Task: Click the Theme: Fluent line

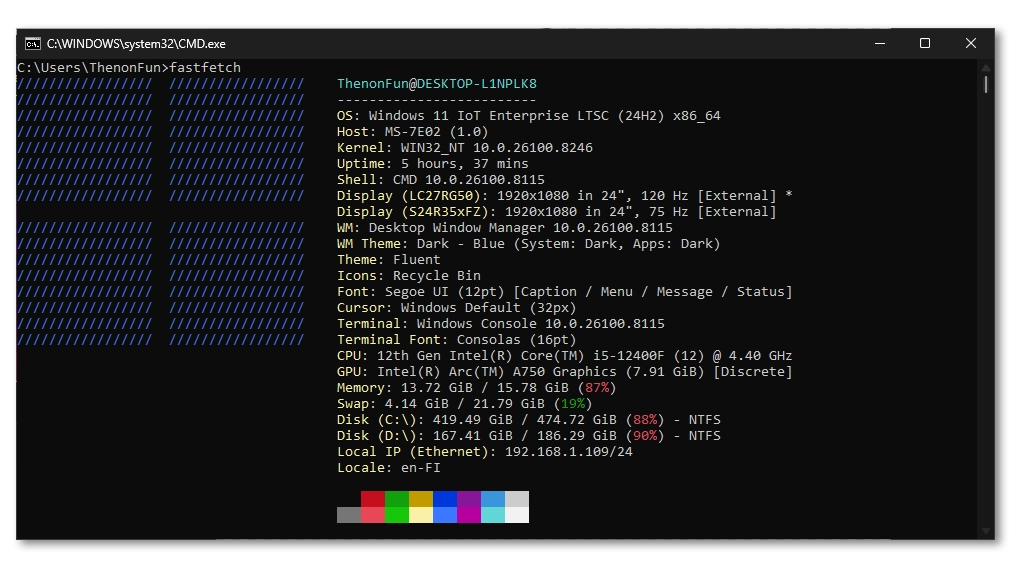Action: (389, 259)
